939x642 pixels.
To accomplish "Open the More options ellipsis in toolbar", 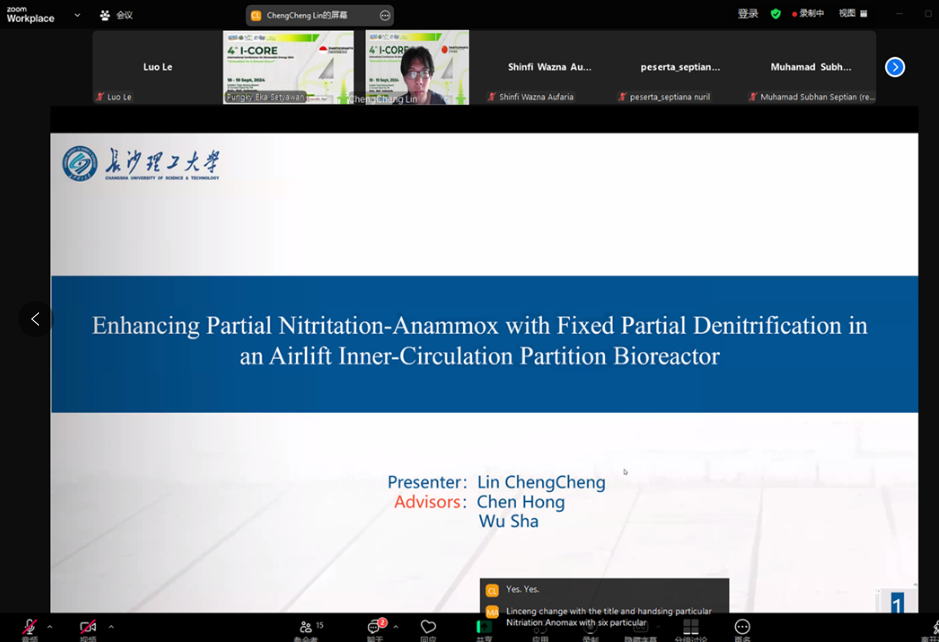I will point(742,628).
